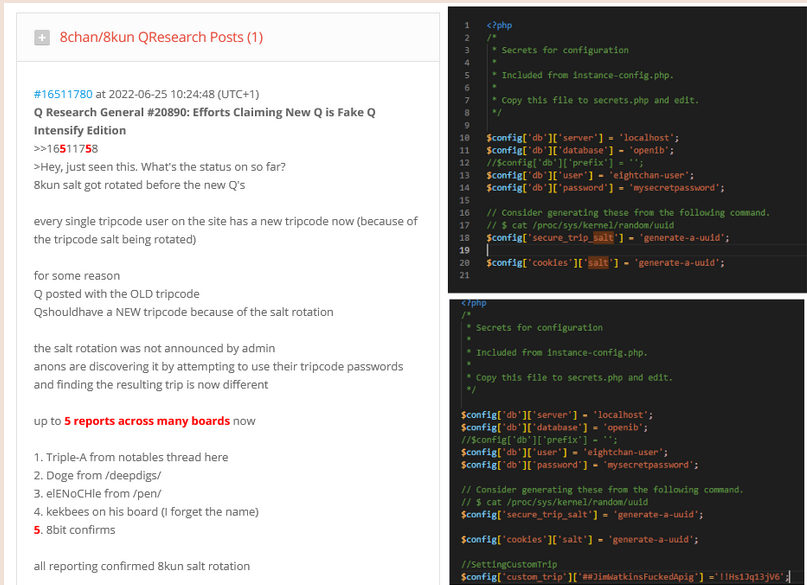The image size is (807, 585).
Task: Click 'mysecretpassword' value in the upper code editor
Action: click(675, 188)
